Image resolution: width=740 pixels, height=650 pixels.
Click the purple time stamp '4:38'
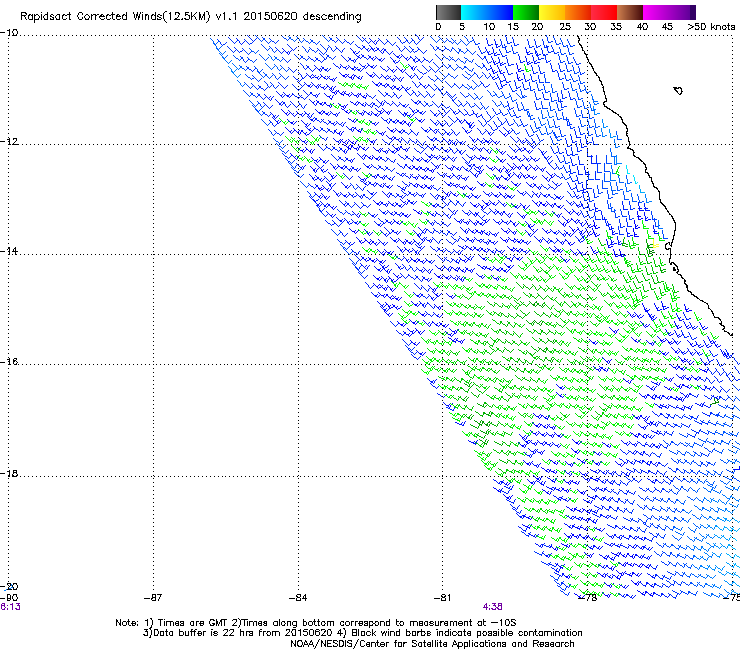coord(492,607)
